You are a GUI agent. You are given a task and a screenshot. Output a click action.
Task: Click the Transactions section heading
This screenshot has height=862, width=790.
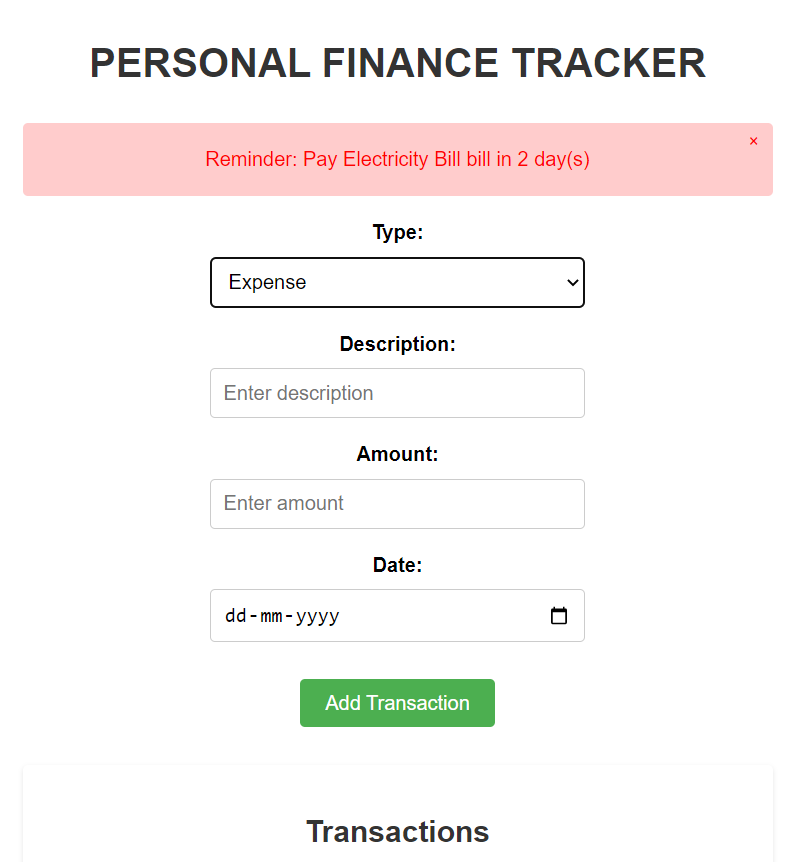397,831
